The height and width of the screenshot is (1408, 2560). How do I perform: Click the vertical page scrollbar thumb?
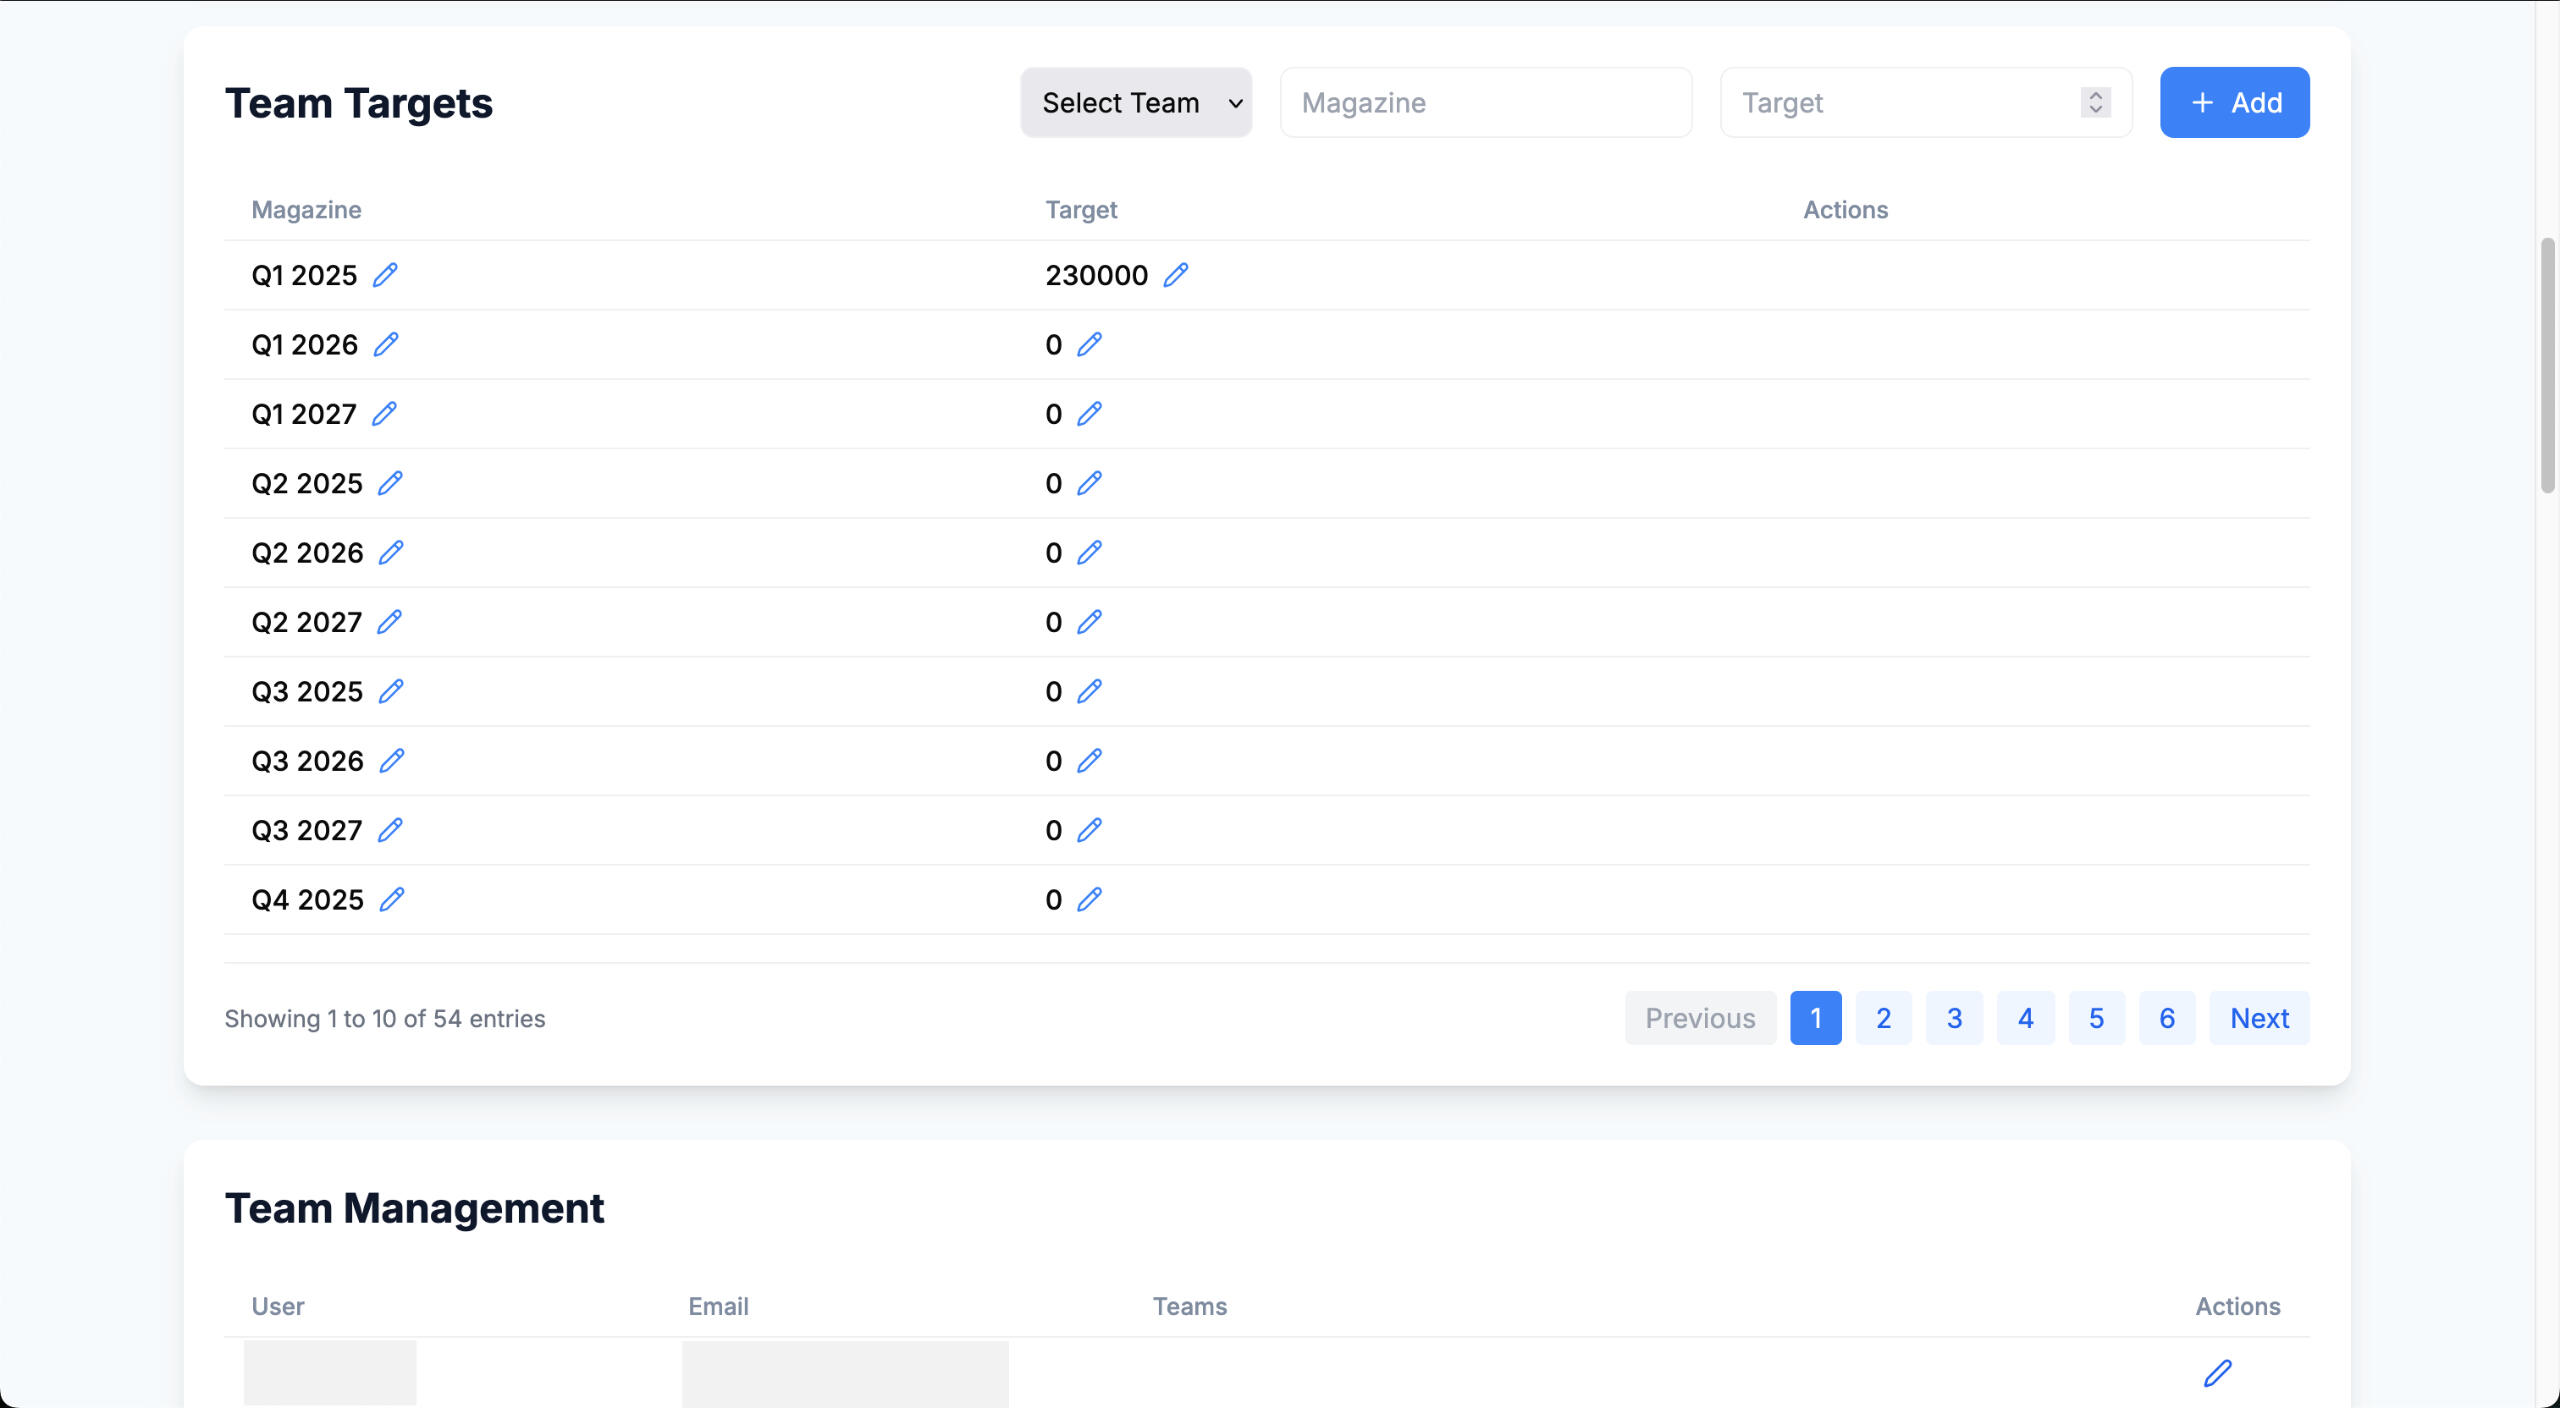pyautogui.click(x=2547, y=365)
